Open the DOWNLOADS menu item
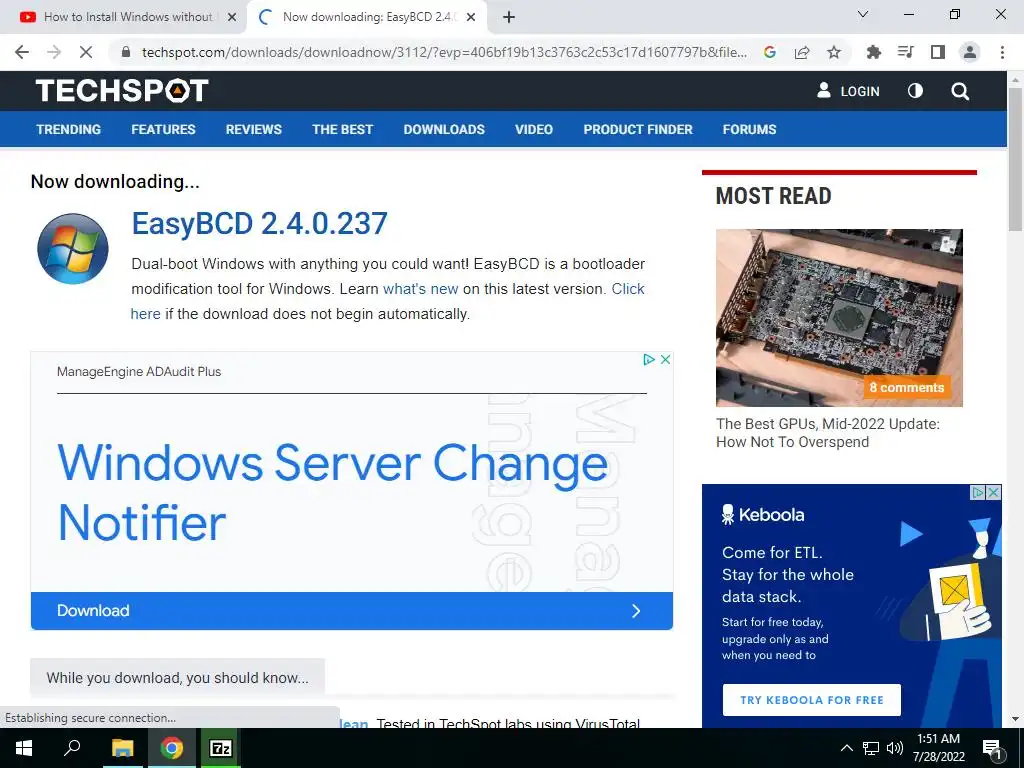The height and width of the screenshot is (768, 1024). tap(444, 129)
